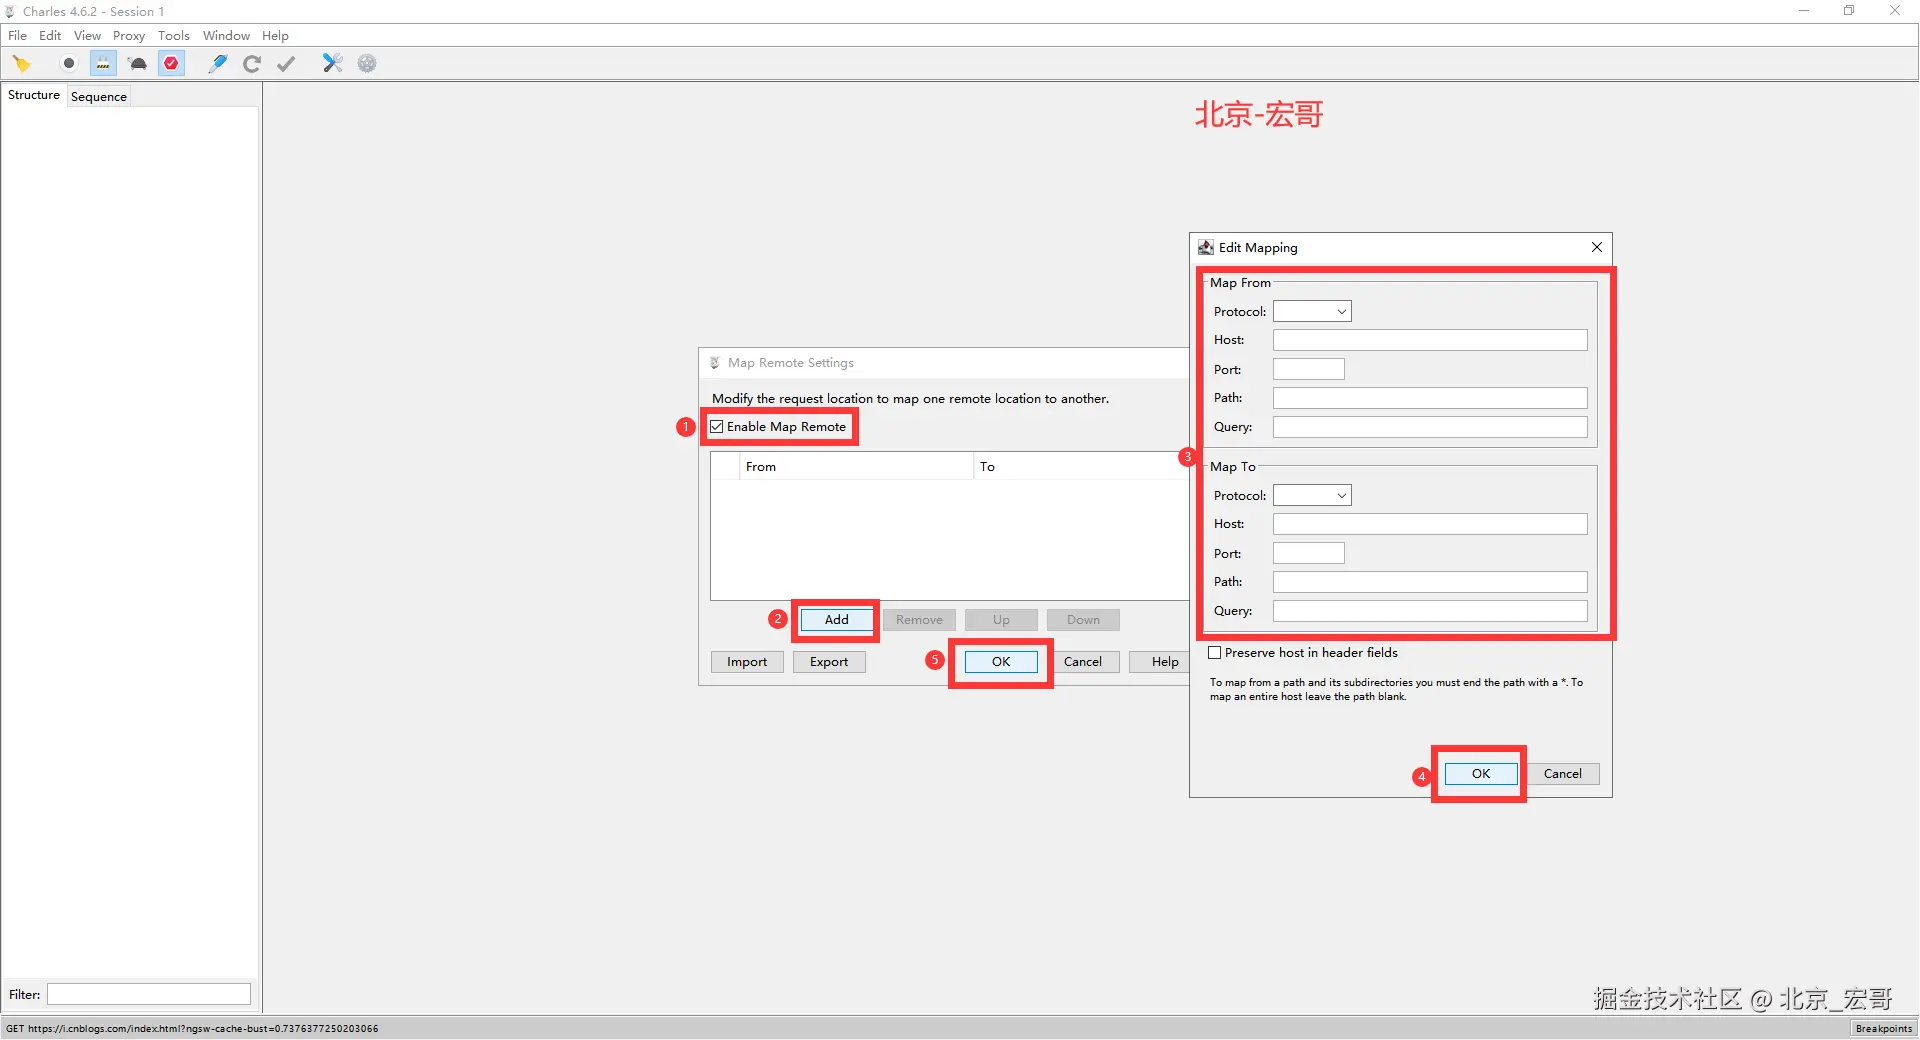Restore down the Charles window
Screen dimensions: 1920x1040
click(1849, 11)
